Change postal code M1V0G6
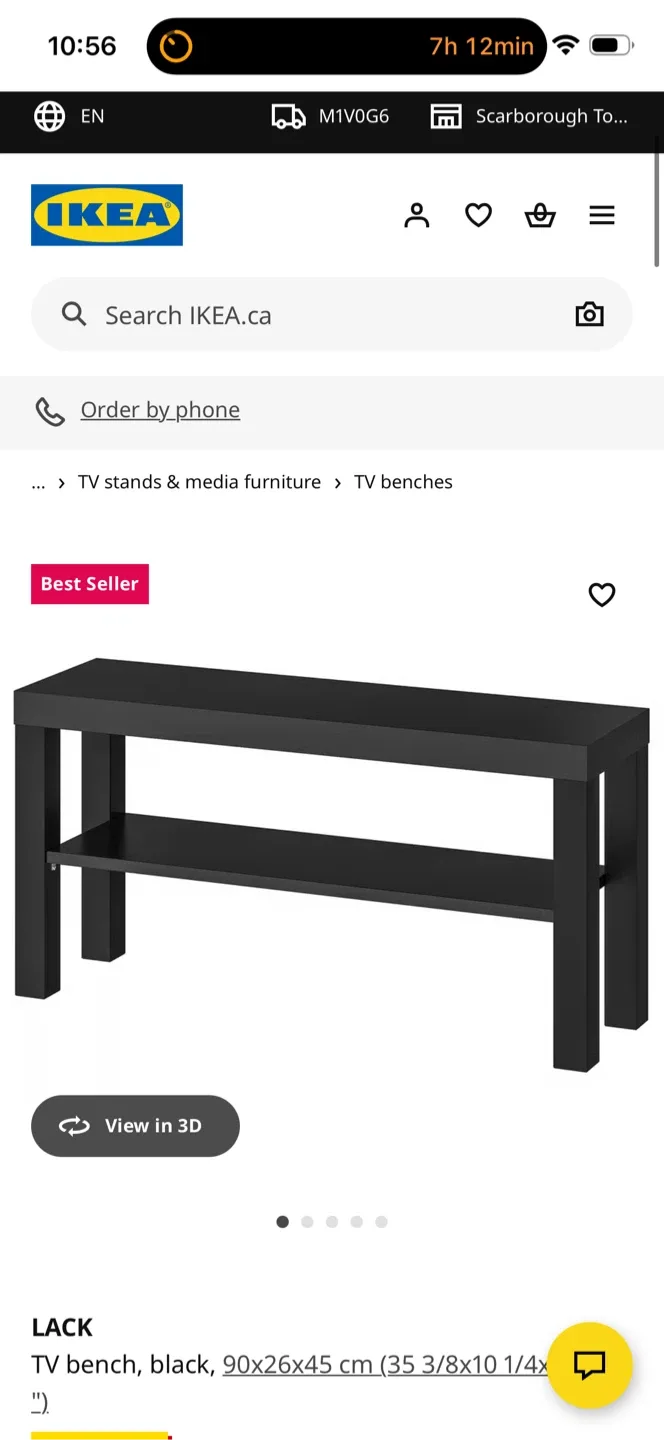Image resolution: width=664 pixels, height=1440 pixels. click(330, 116)
